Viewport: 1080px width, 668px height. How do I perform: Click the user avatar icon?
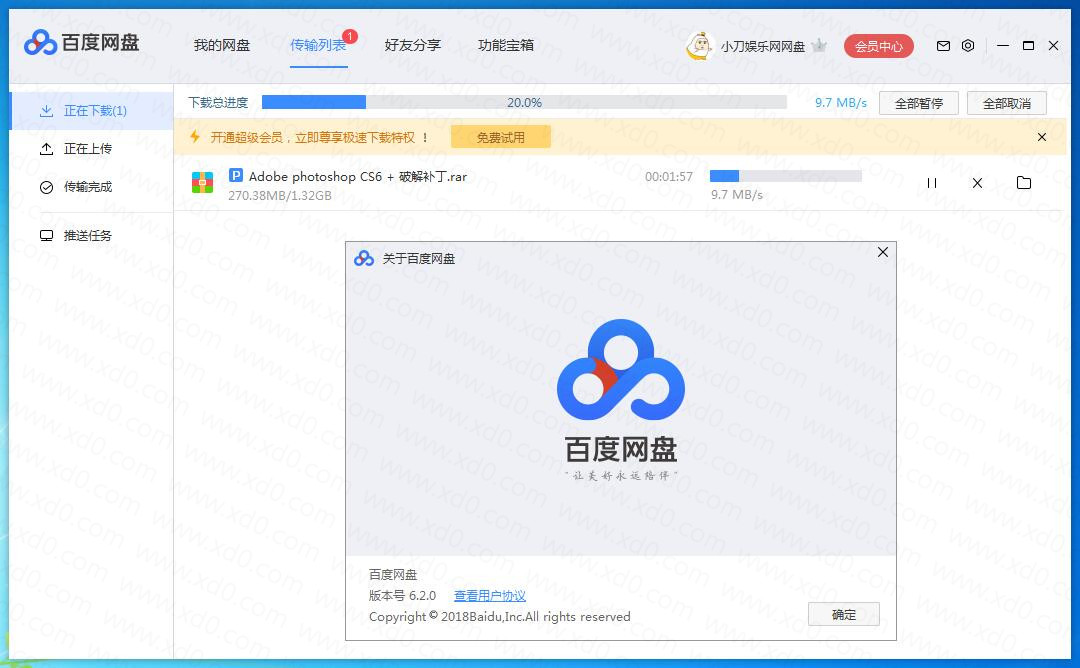[x=699, y=45]
